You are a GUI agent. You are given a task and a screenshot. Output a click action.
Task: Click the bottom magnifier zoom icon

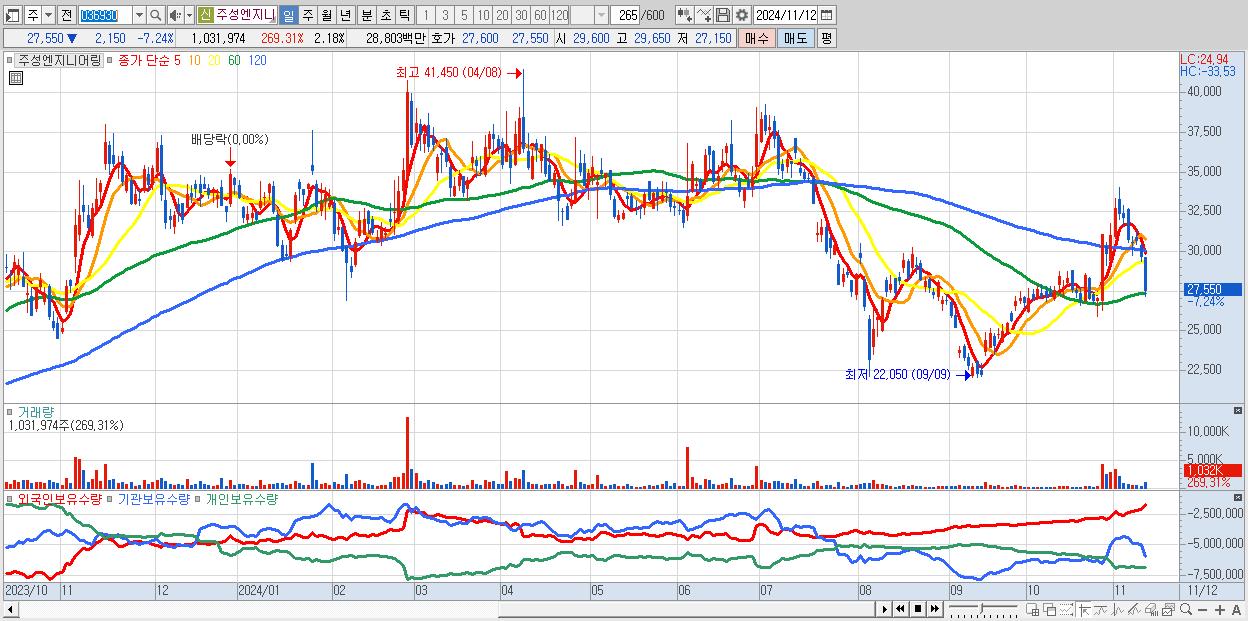(x=1186, y=609)
